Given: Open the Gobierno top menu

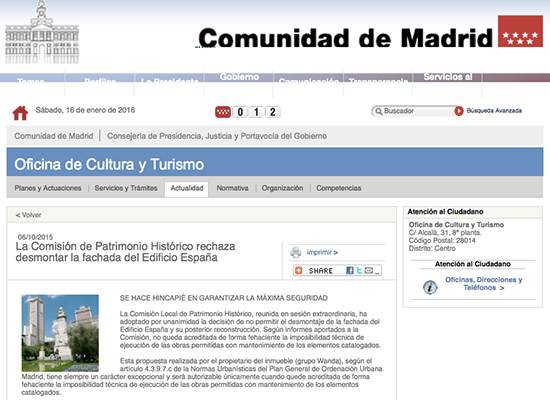Looking at the screenshot, I should (239, 77).
